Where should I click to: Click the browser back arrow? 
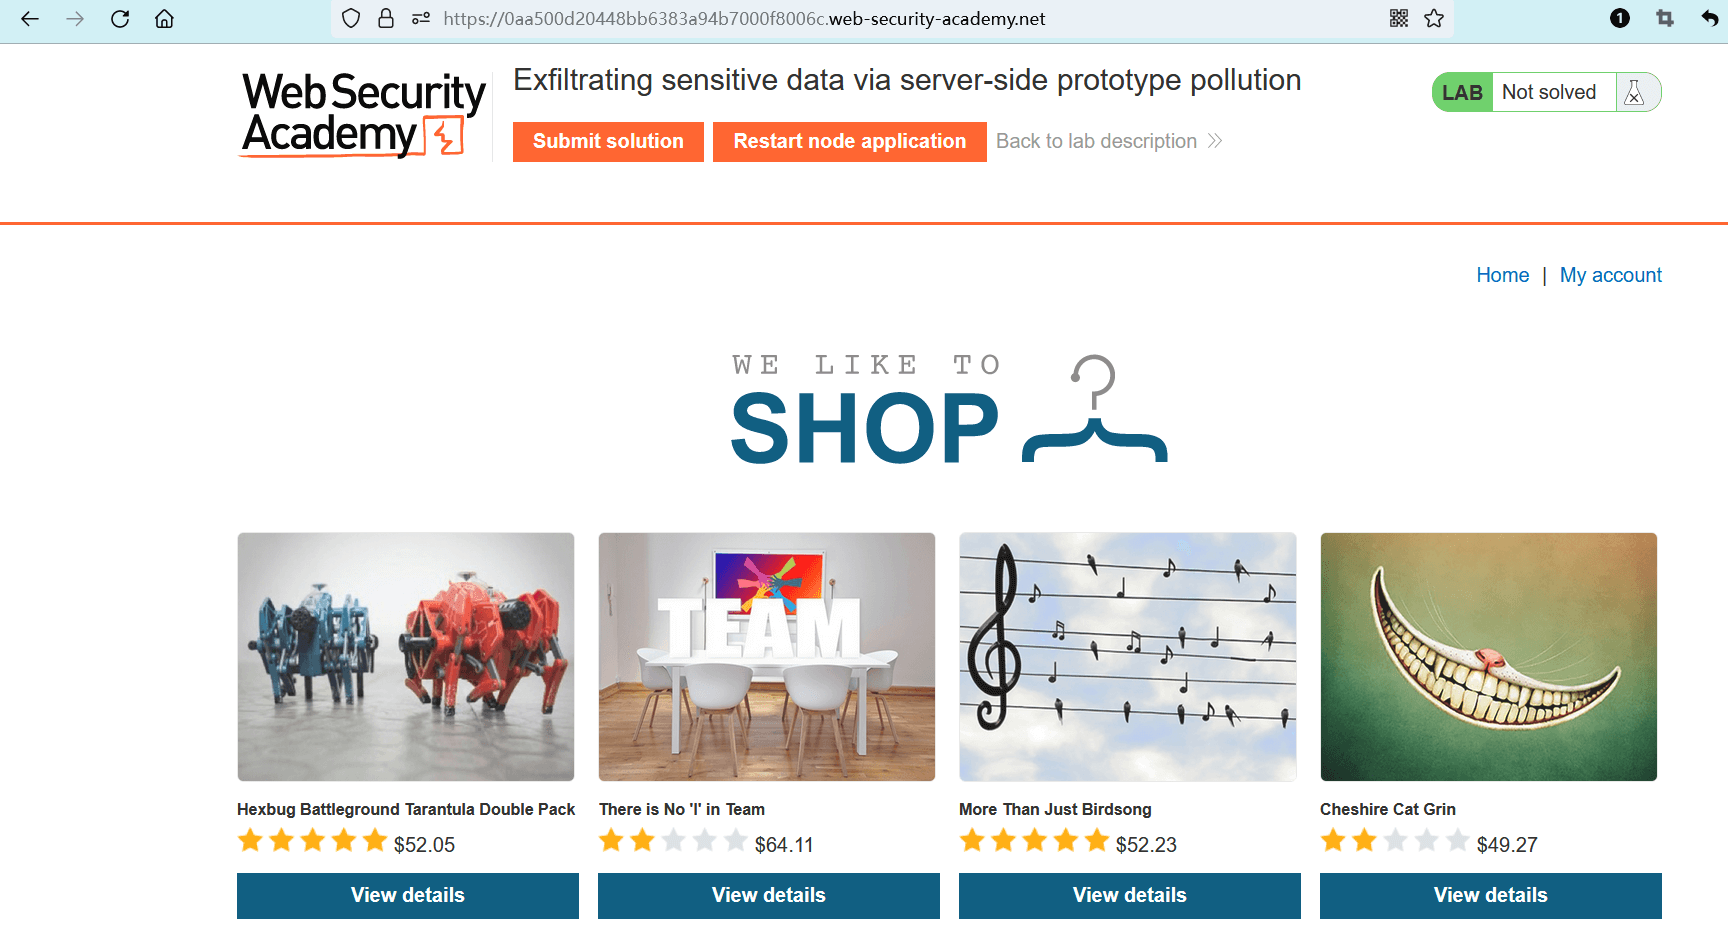(x=30, y=19)
